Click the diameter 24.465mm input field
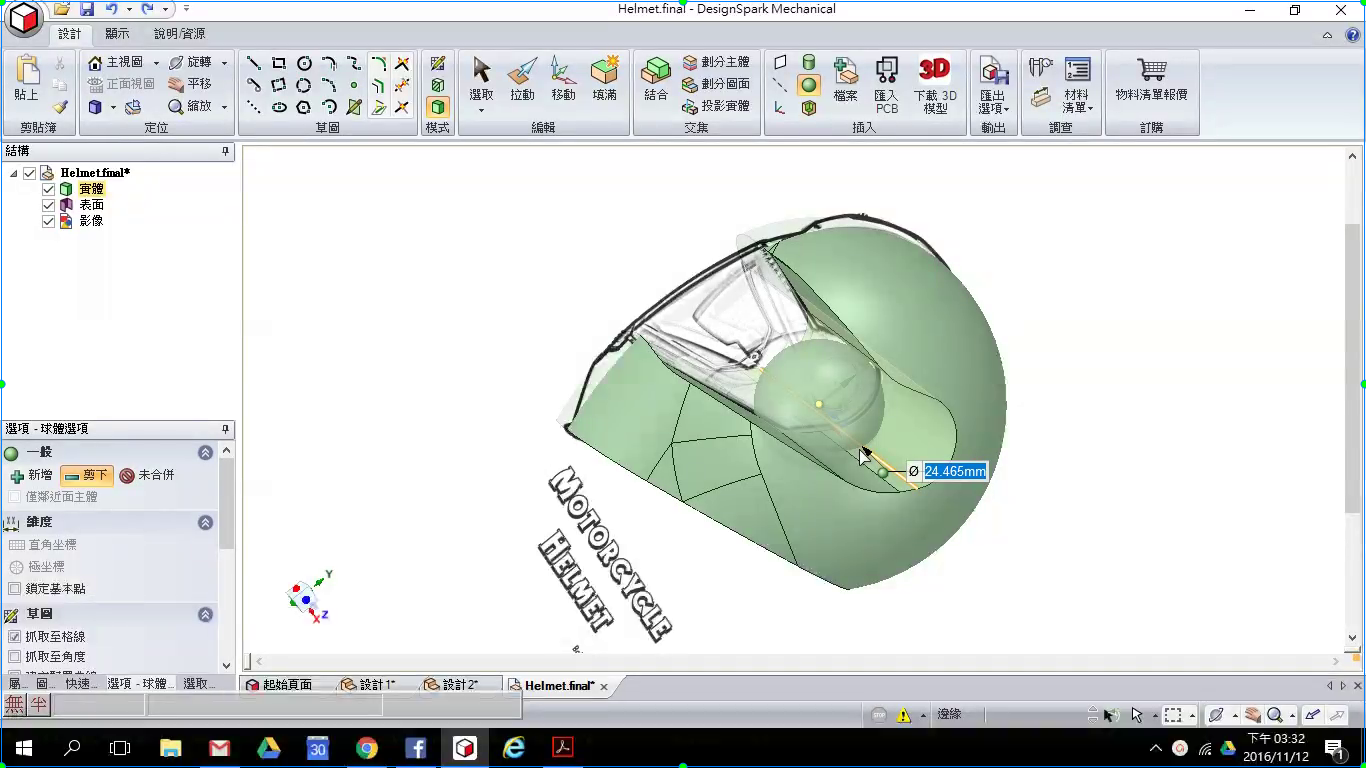The height and width of the screenshot is (768, 1366). click(x=955, y=471)
